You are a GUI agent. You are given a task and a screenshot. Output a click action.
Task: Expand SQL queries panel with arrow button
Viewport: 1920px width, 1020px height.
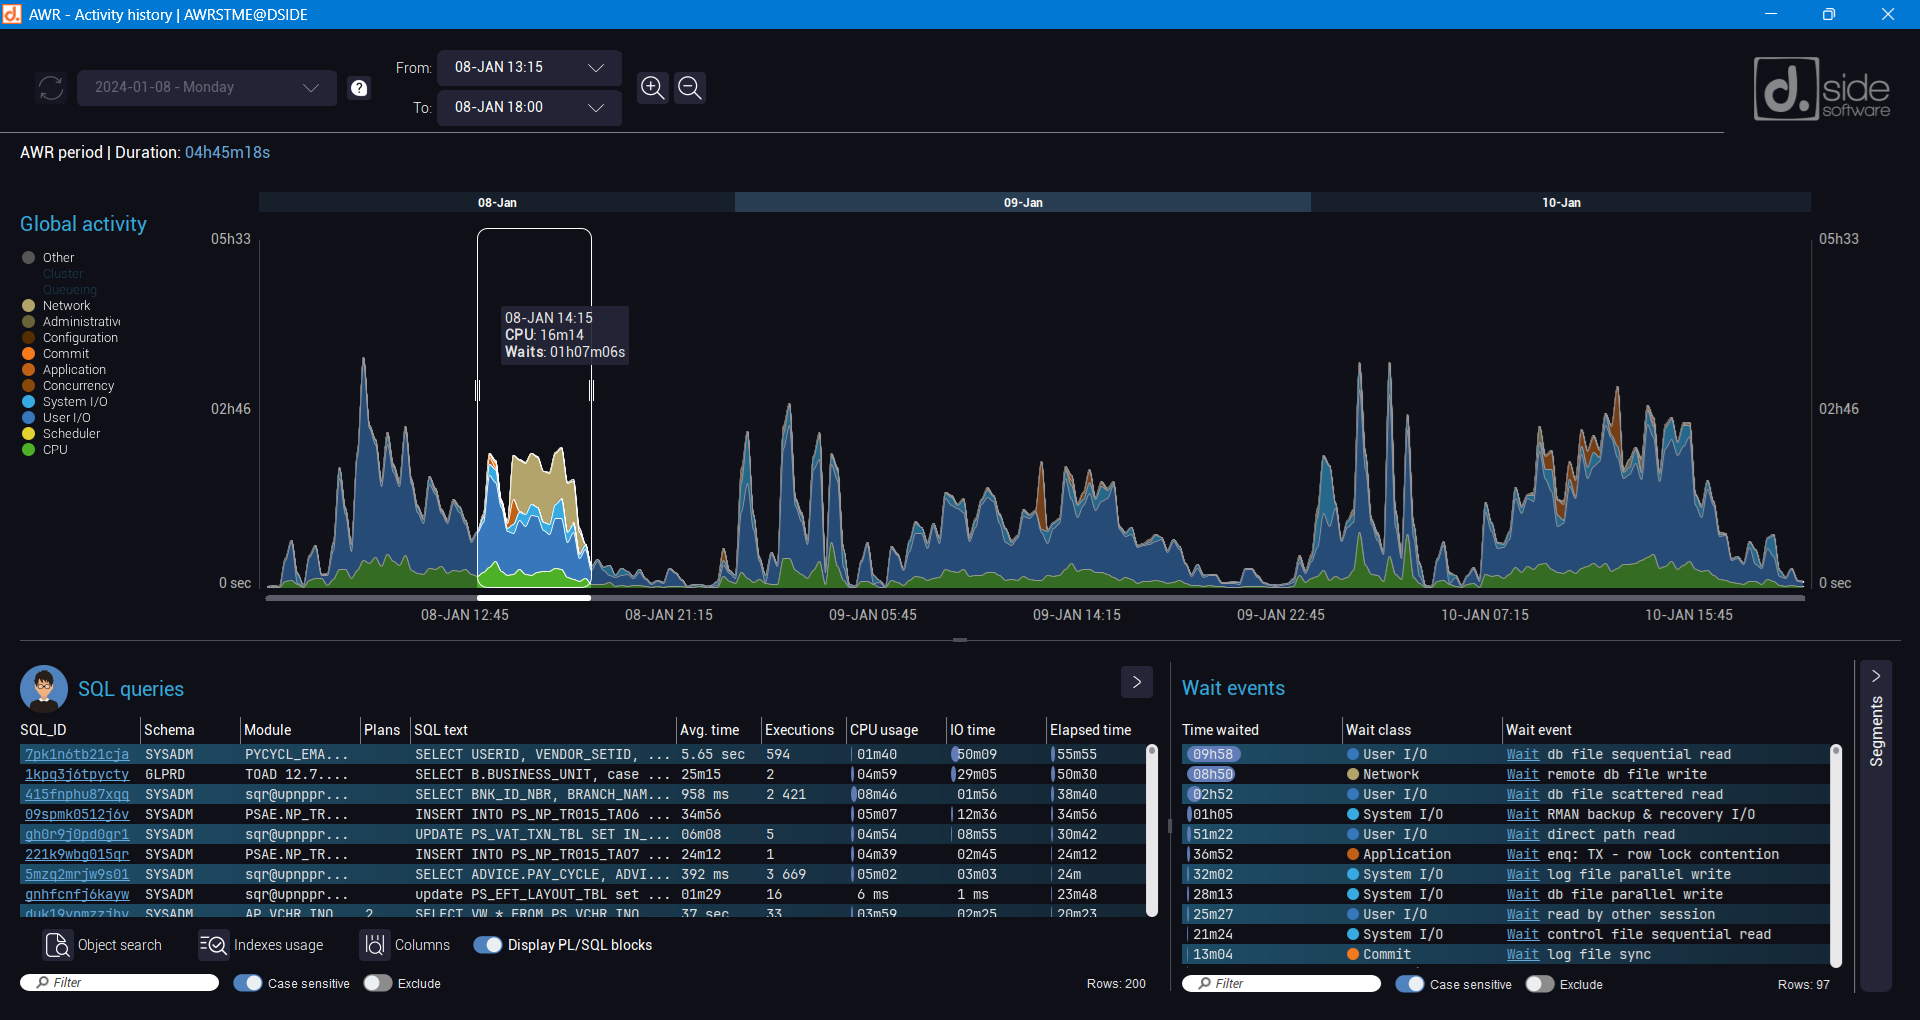(1137, 682)
